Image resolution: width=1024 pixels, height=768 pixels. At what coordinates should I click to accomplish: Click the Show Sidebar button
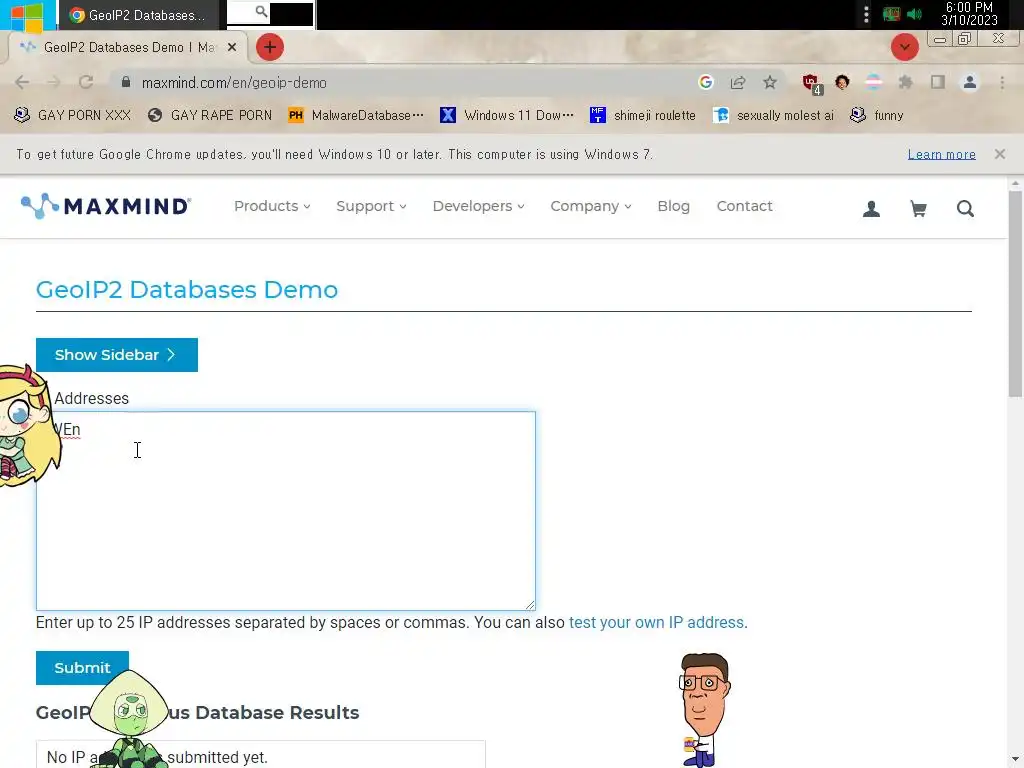117,355
